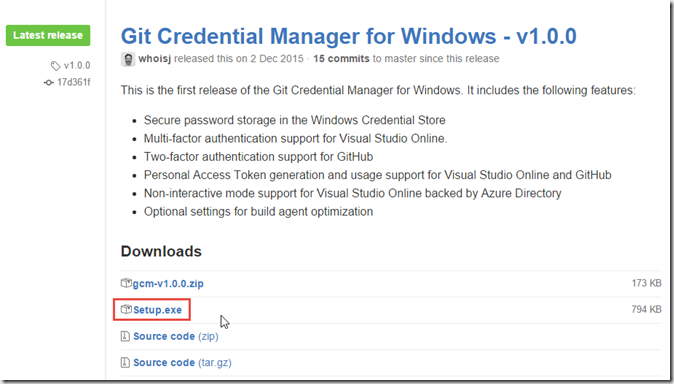674x384 pixels.
Task: Open the whoisj user profile link
Action: click(154, 59)
